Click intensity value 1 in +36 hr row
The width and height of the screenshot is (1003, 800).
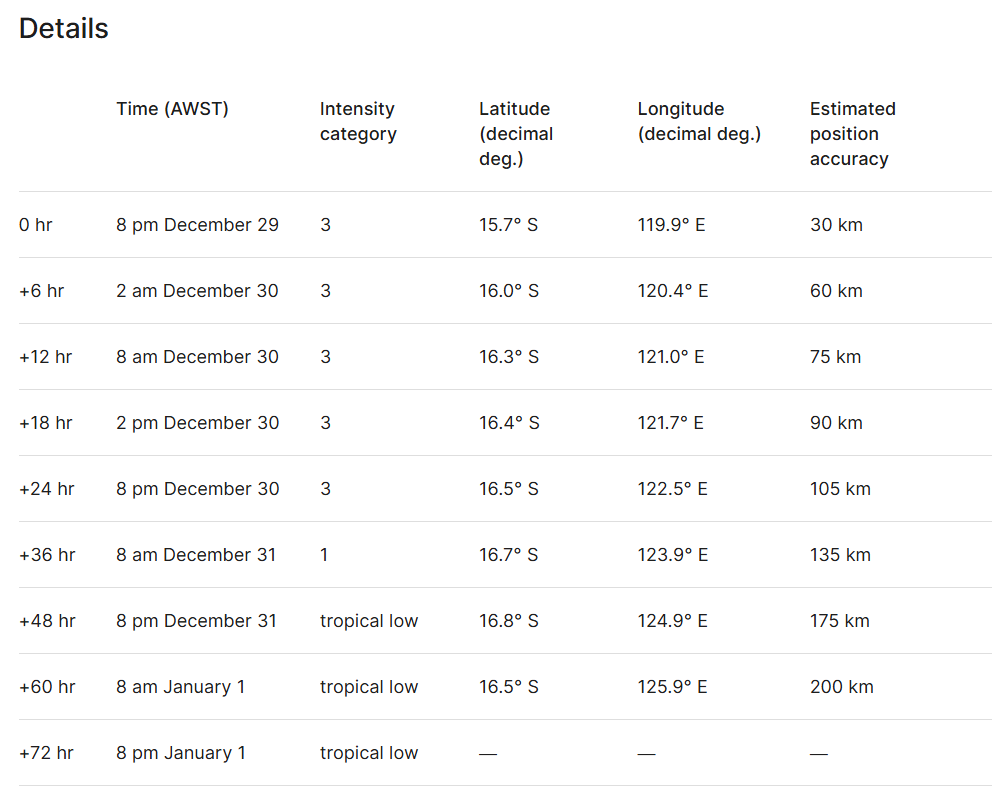pos(324,555)
